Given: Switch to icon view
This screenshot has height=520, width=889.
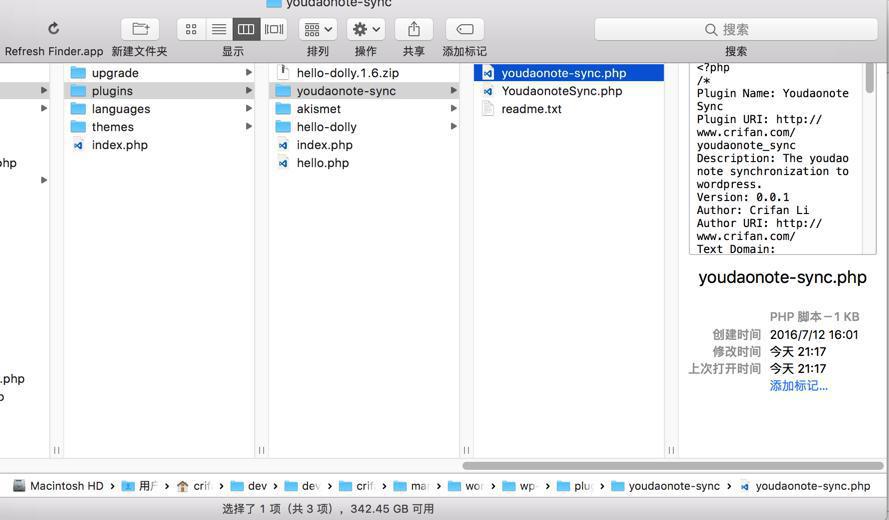Looking at the screenshot, I should (191, 29).
